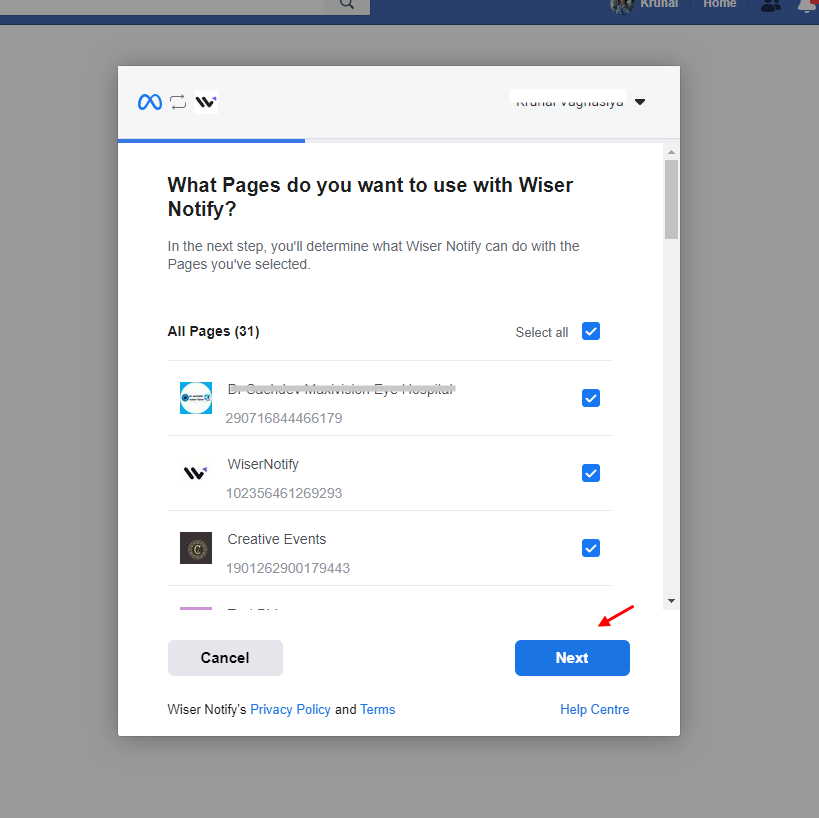Image resolution: width=819 pixels, height=818 pixels.
Task: Click the friends icon in Facebook top bar
Action: (770, 5)
